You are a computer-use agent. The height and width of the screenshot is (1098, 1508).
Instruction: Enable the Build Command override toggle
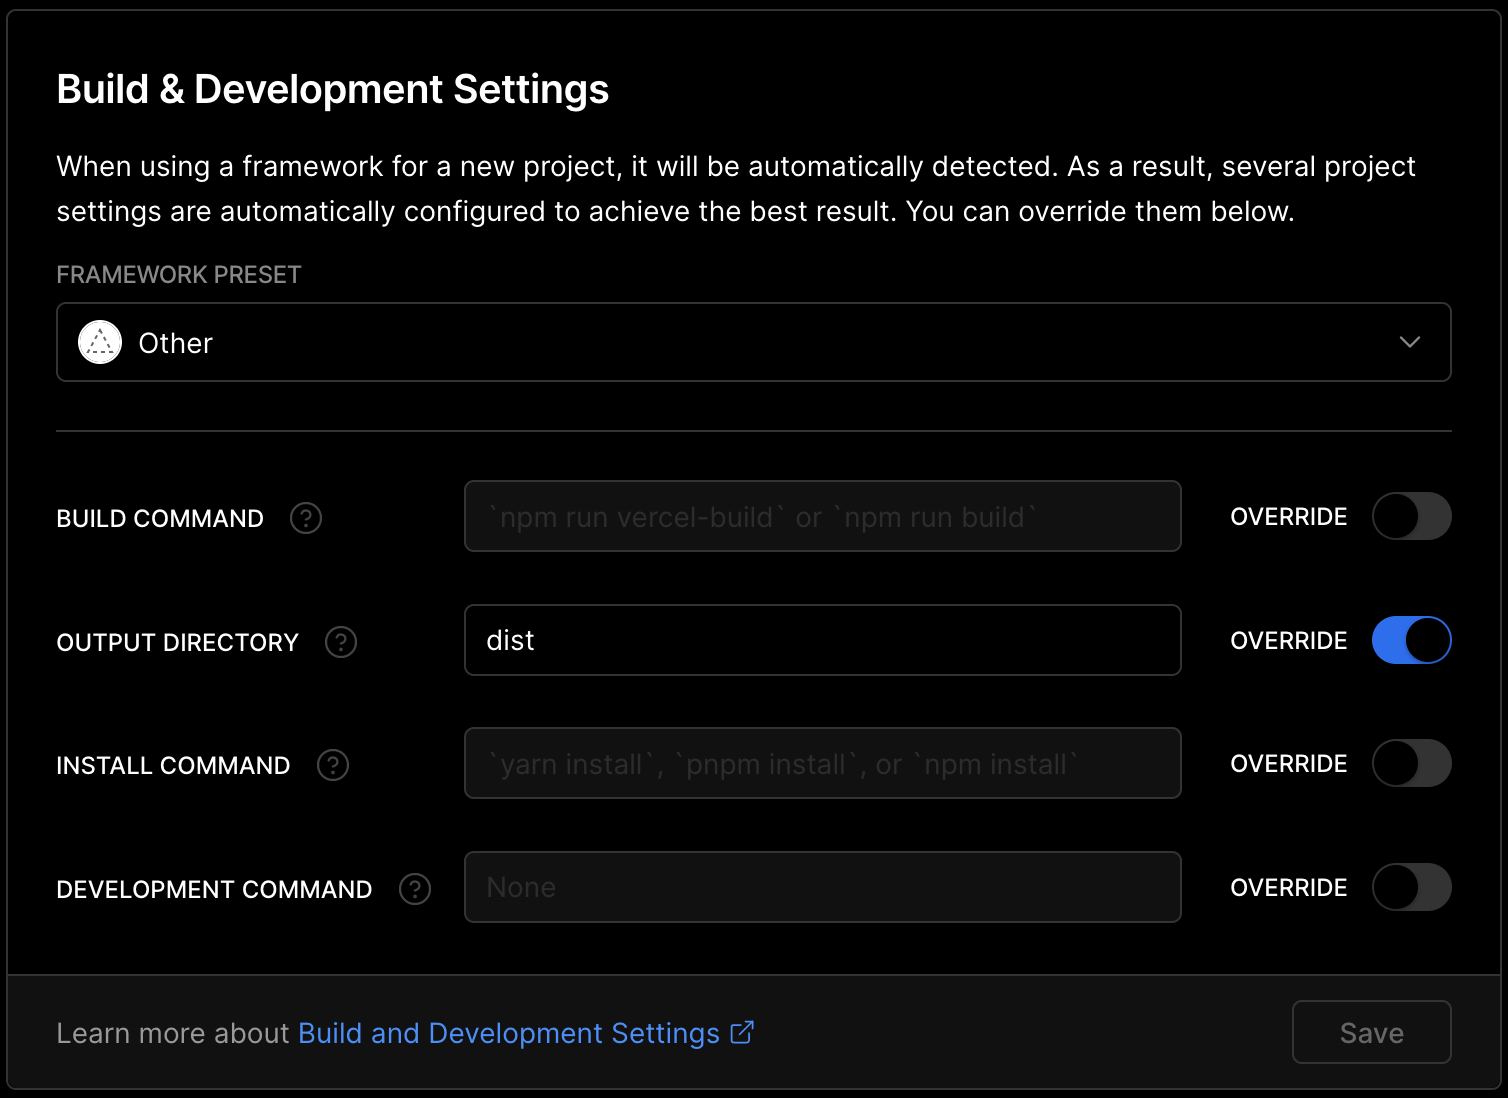pos(1411,516)
